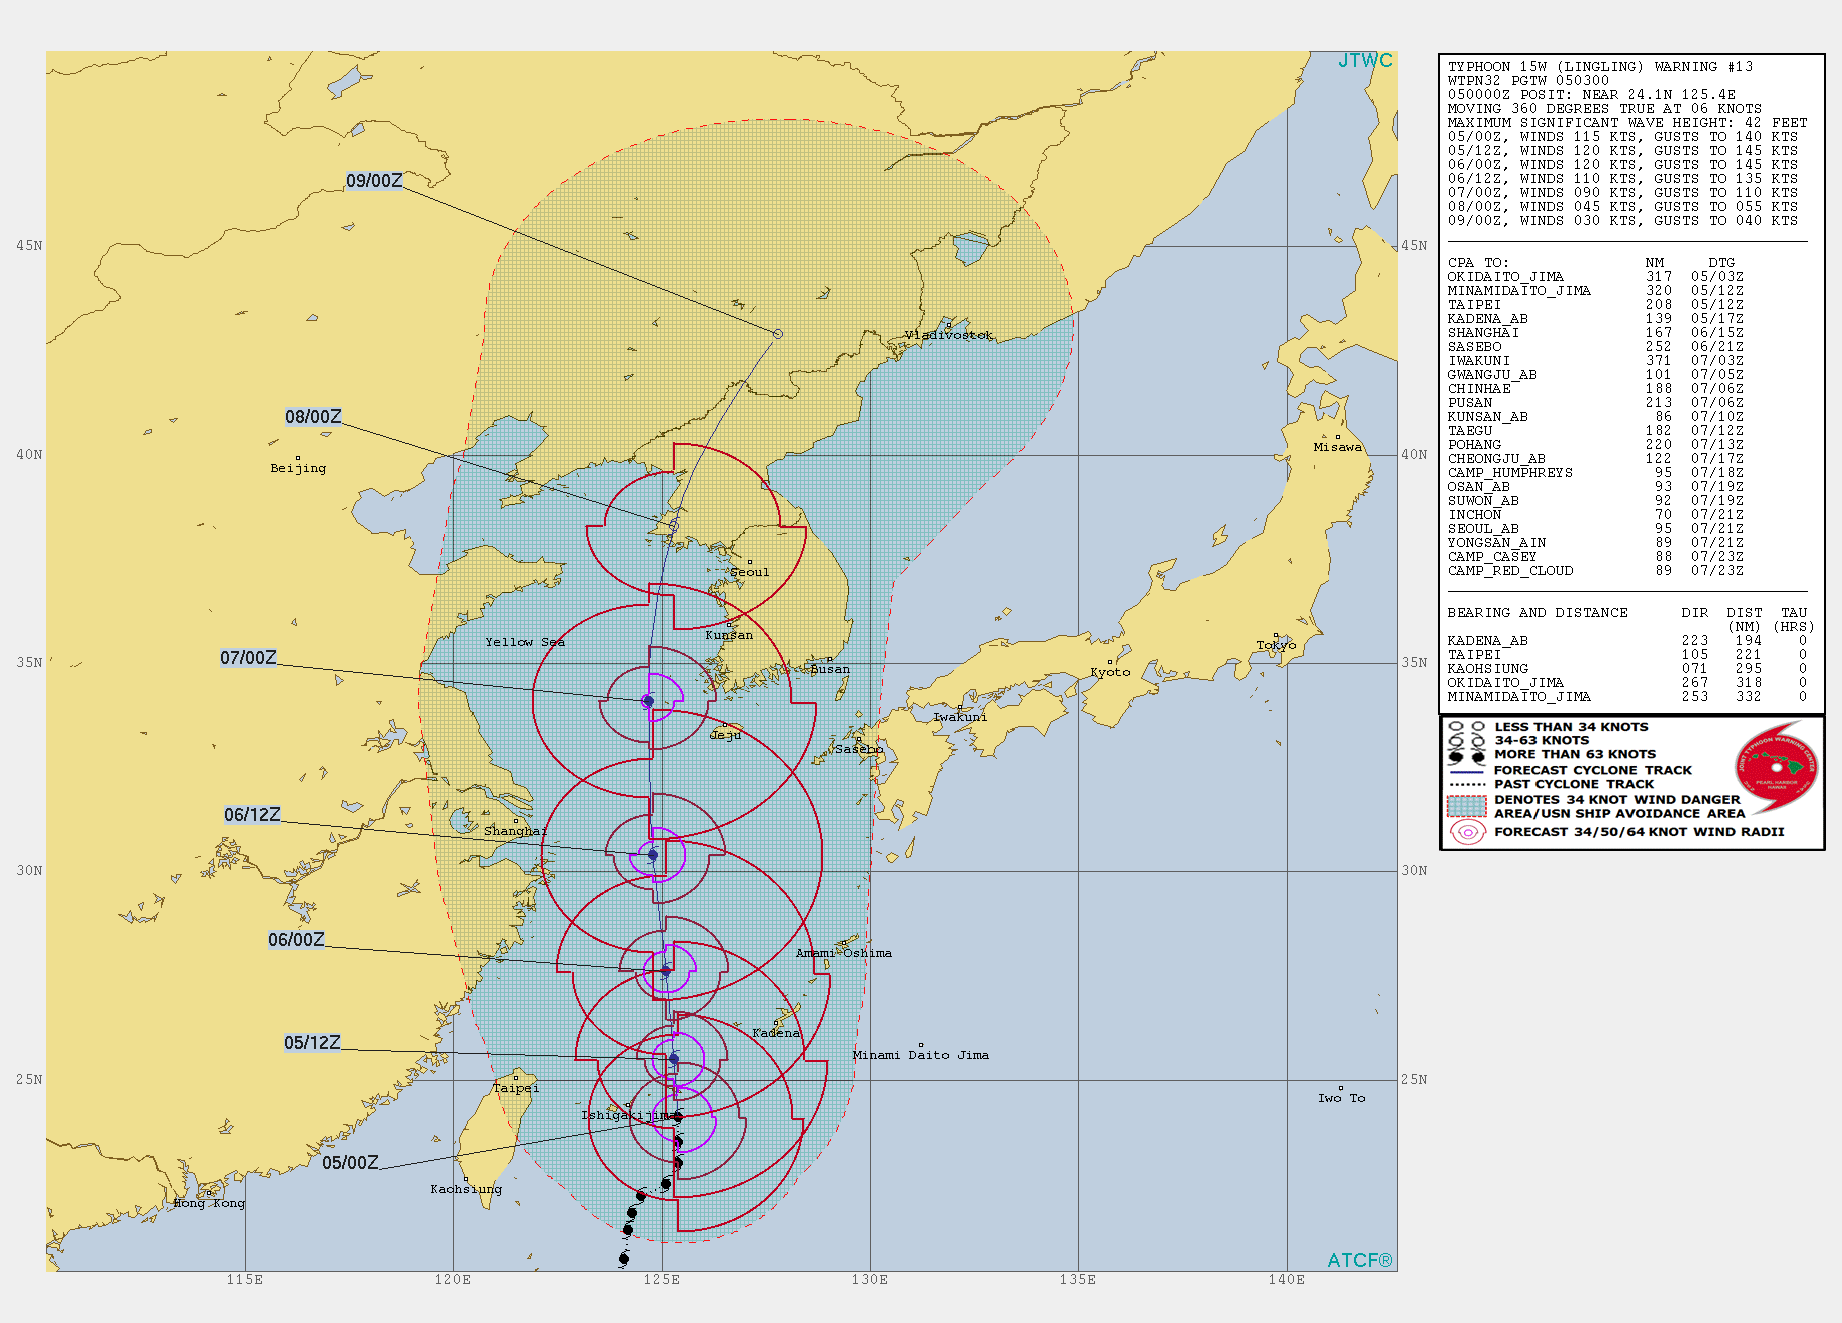
Task: Select the 05/12Z forecast time label
Action: point(312,1043)
